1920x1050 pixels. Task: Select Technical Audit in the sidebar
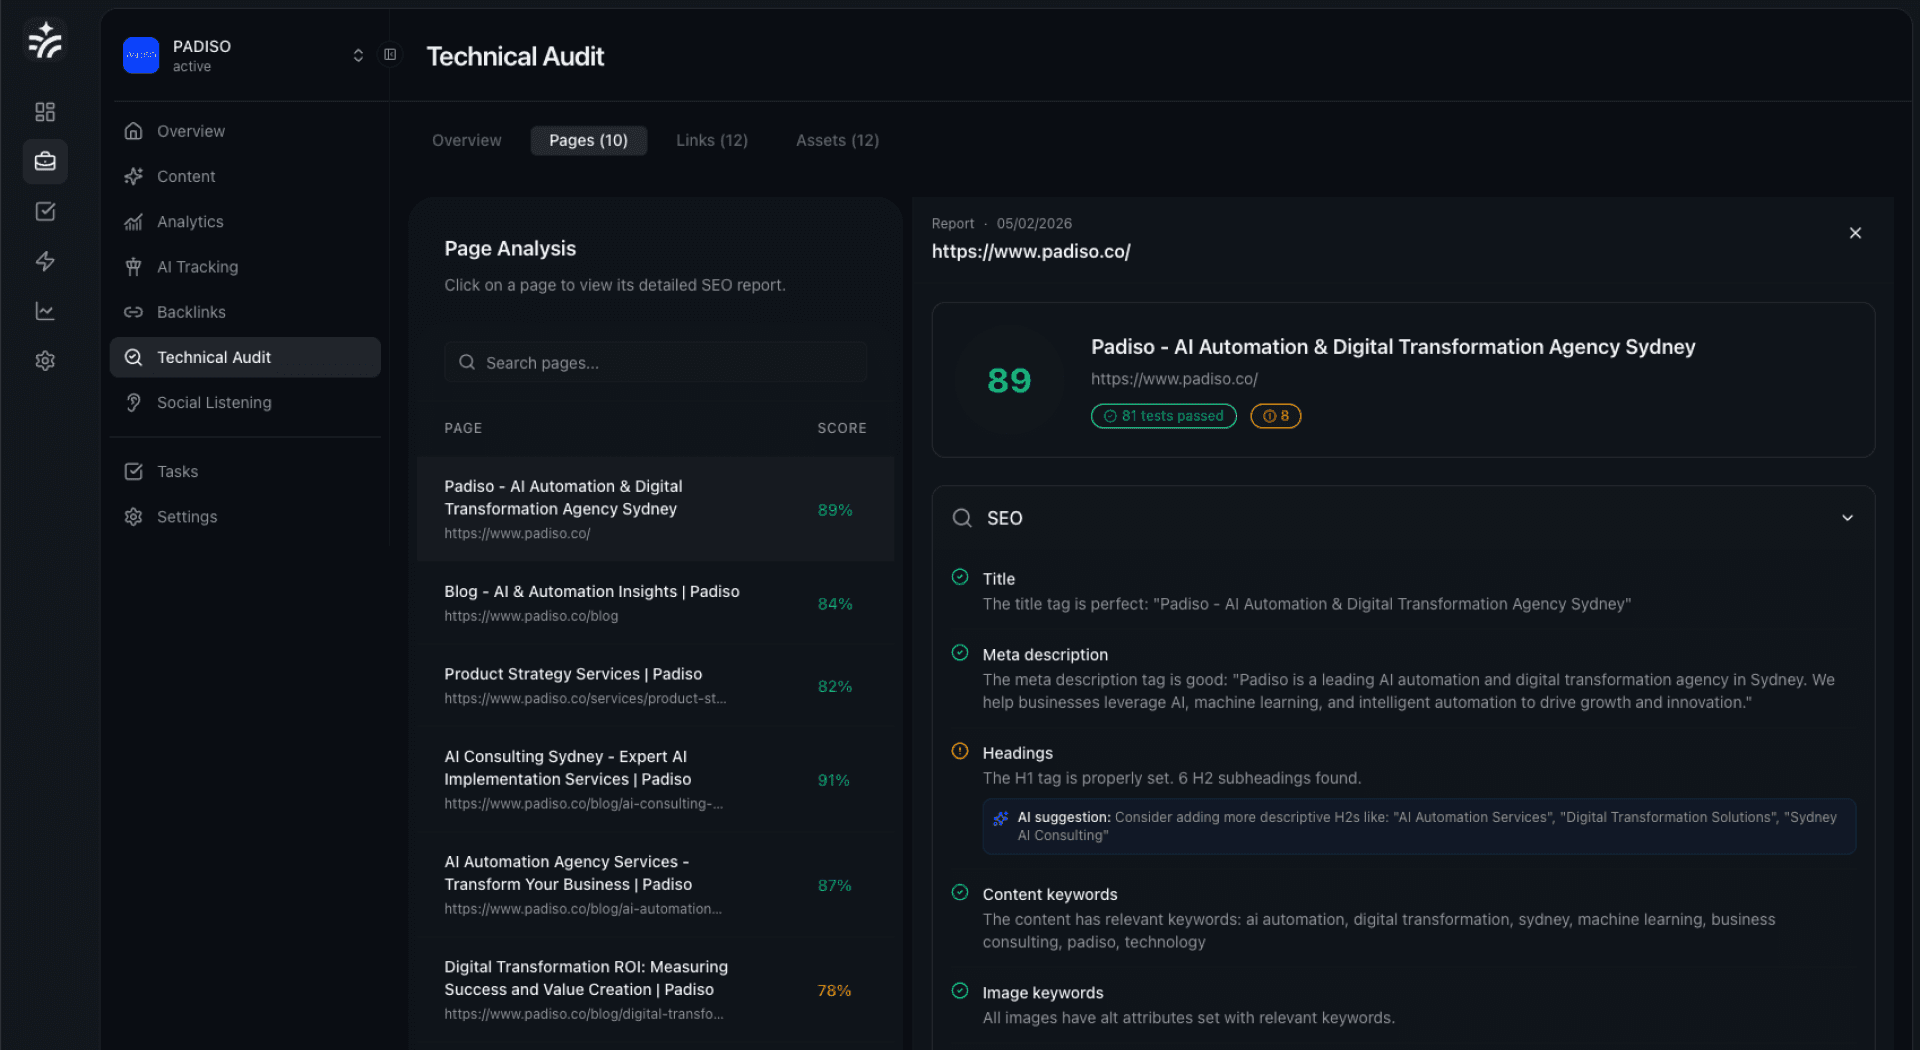coord(245,357)
